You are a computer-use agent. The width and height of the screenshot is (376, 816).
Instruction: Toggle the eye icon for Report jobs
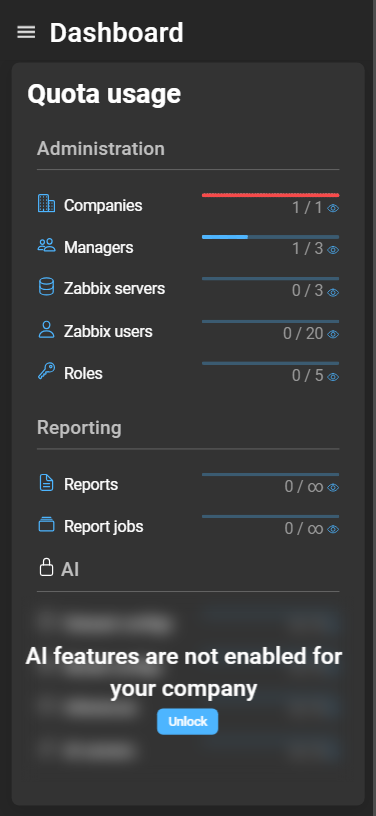point(333,529)
